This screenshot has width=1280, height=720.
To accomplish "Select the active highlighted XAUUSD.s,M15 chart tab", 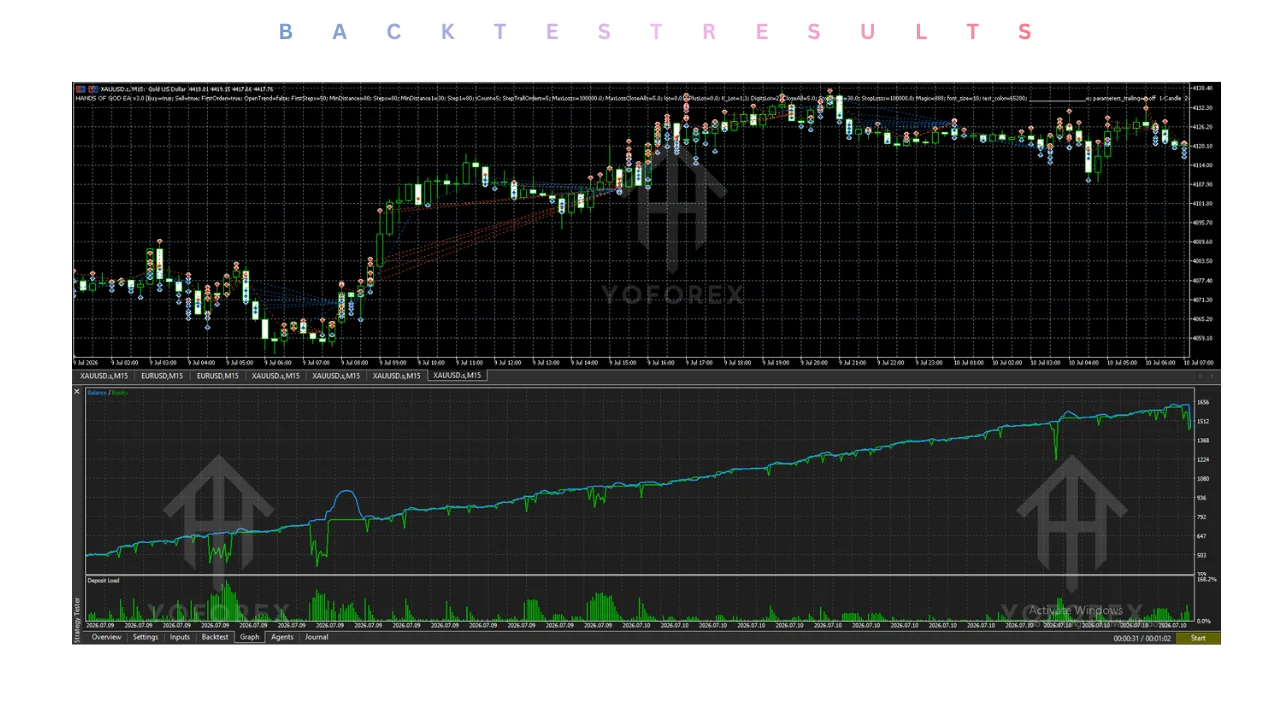I will [457, 376].
